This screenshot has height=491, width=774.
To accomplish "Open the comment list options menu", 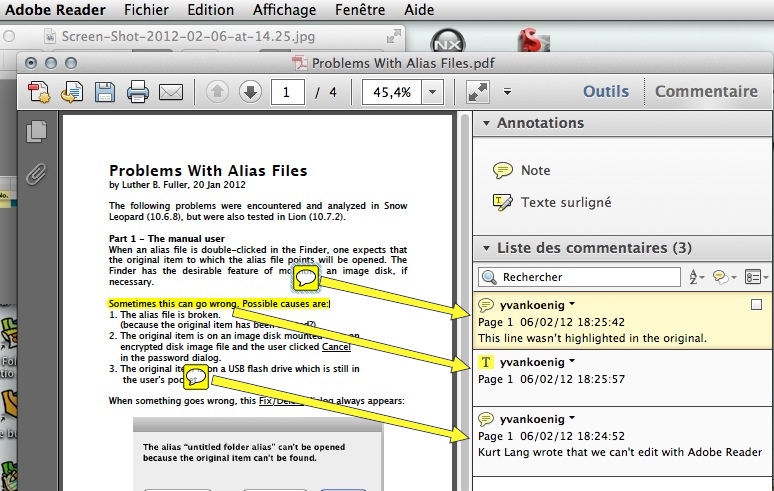I will point(757,277).
